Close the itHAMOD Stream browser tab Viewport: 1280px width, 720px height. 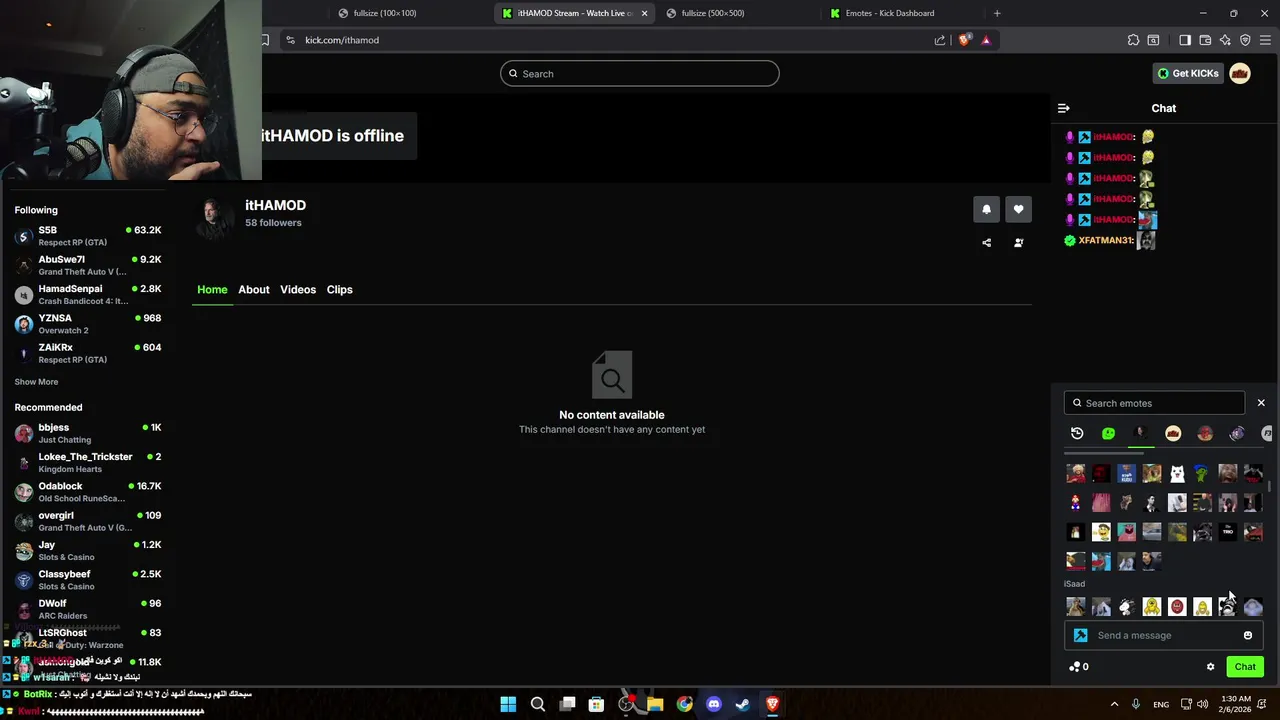coord(644,13)
